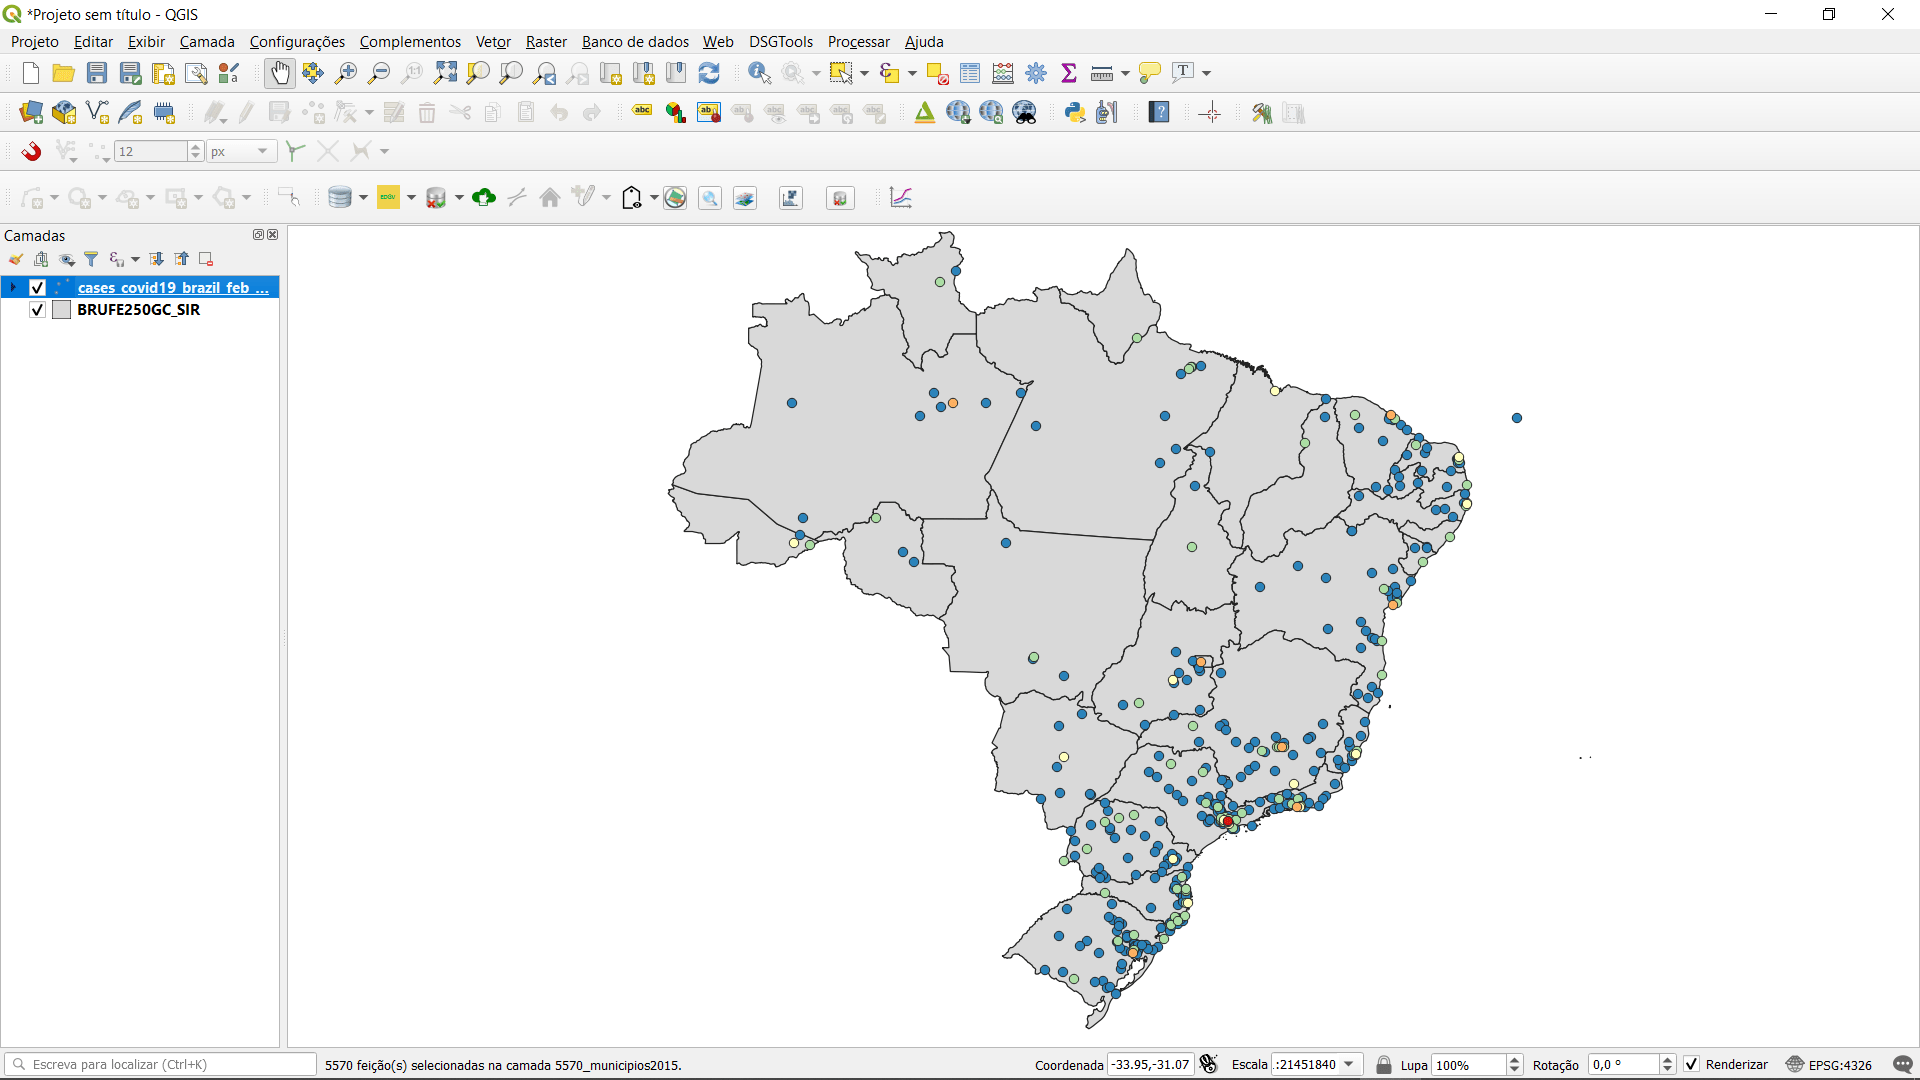Open the Vetor menu
Image resolution: width=1920 pixels, height=1080 pixels.
coord(493,42)
